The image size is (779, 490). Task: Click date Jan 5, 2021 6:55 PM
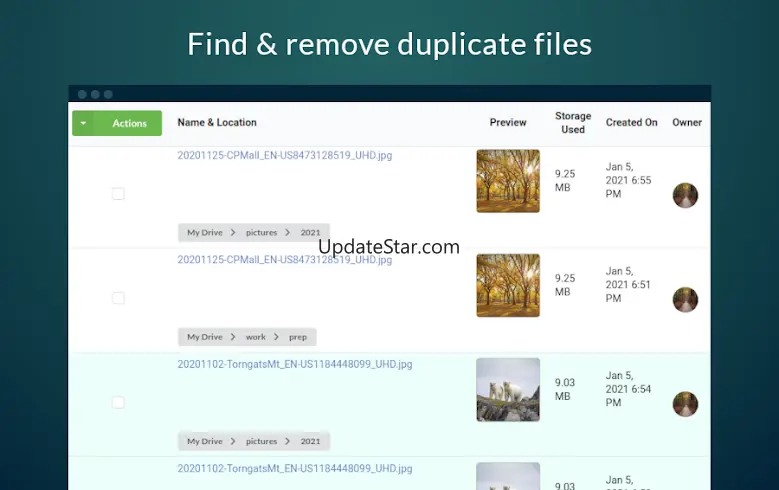pyautogui.click(x=628, y=180)
